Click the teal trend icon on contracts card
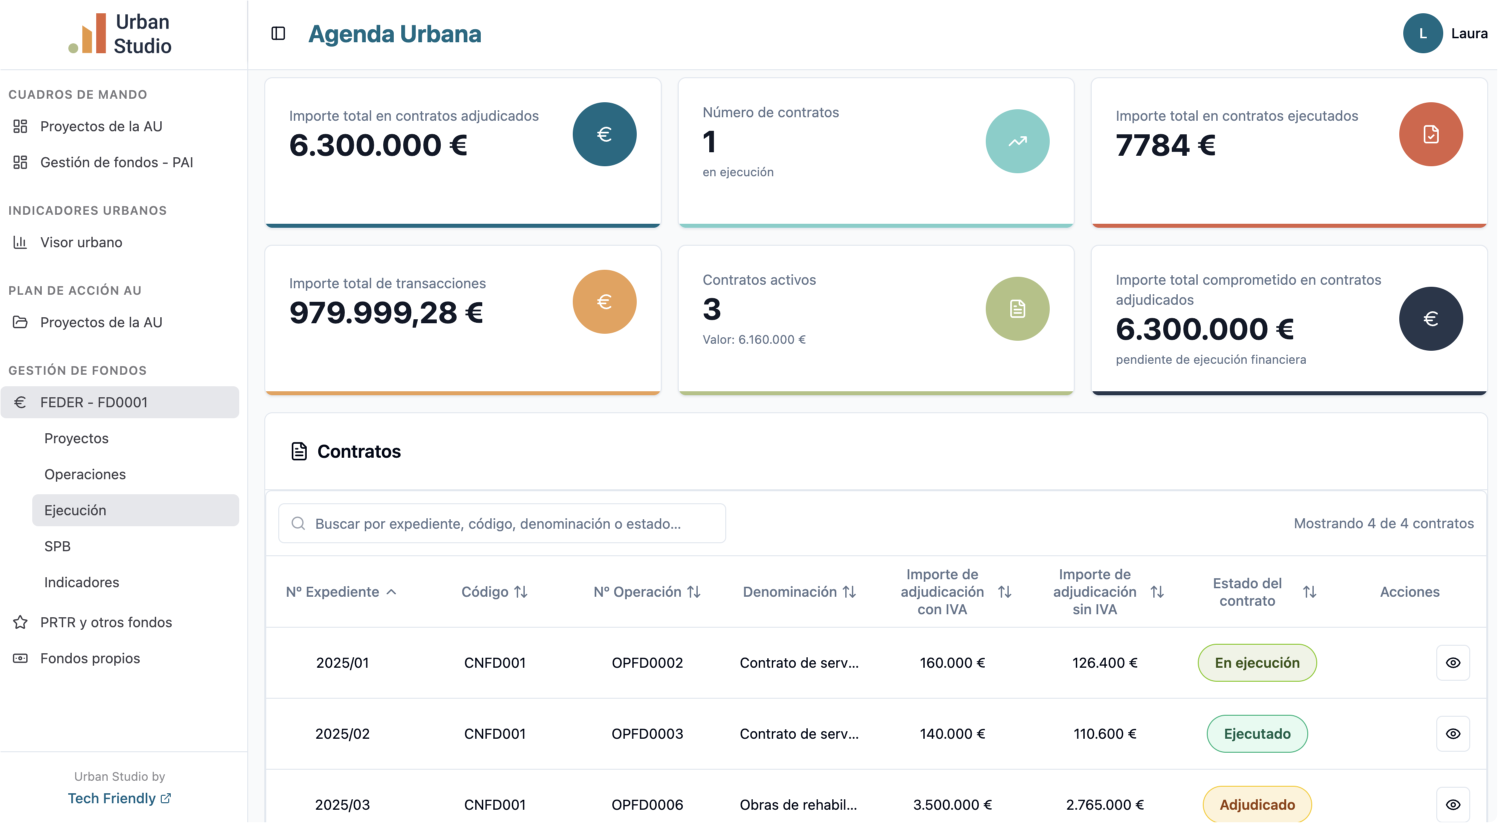 coord(1017,141)
